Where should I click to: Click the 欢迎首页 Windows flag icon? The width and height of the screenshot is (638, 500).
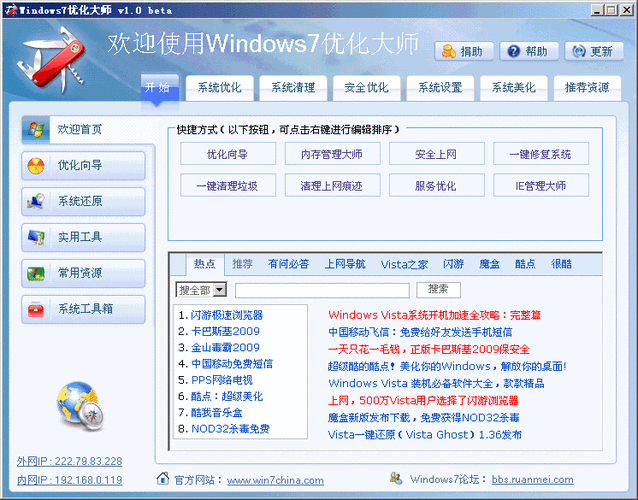click(37, 130)
